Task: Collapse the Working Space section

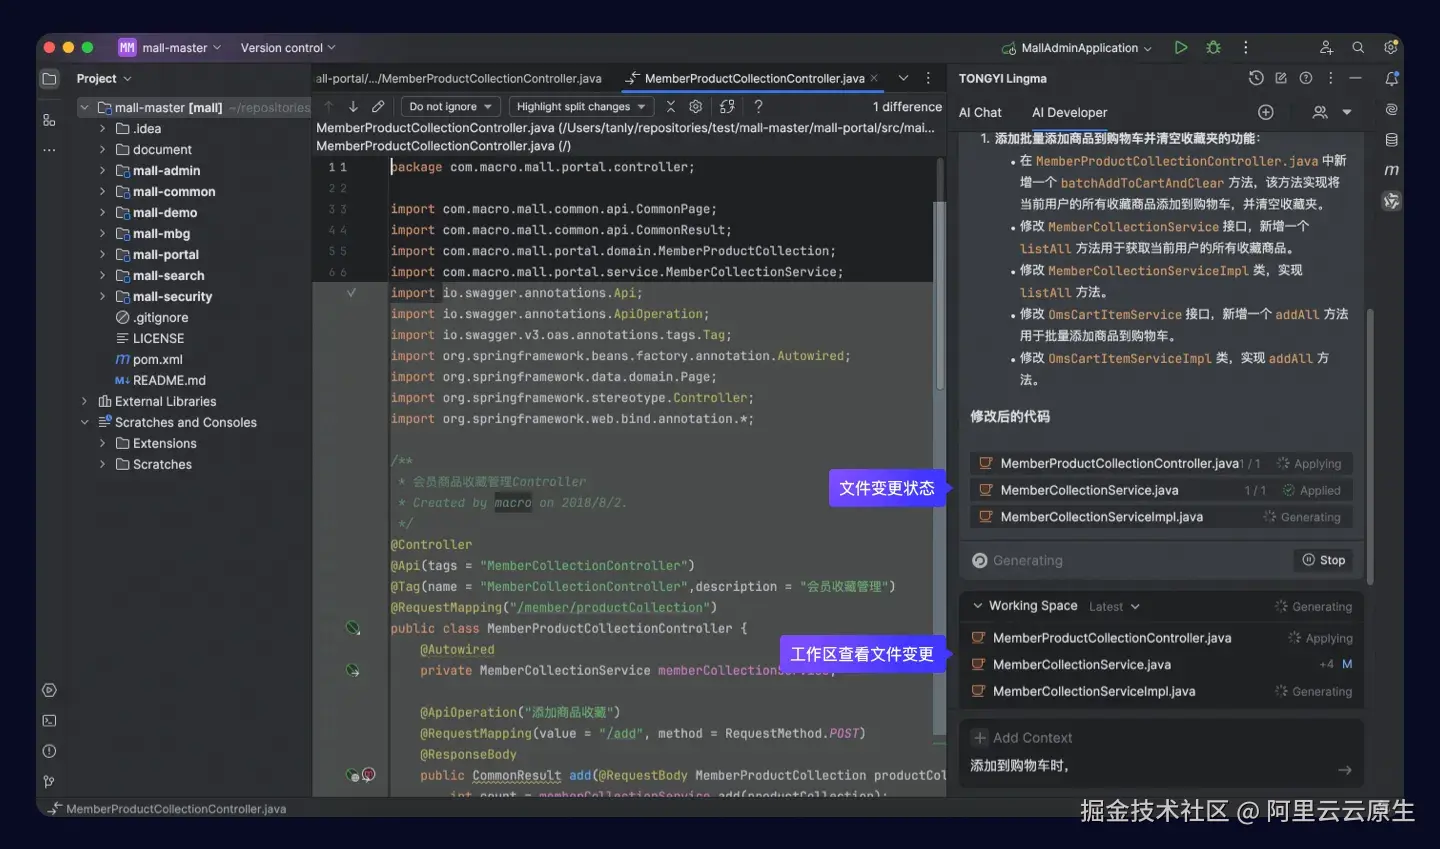Action: click(x=977, y=606)
